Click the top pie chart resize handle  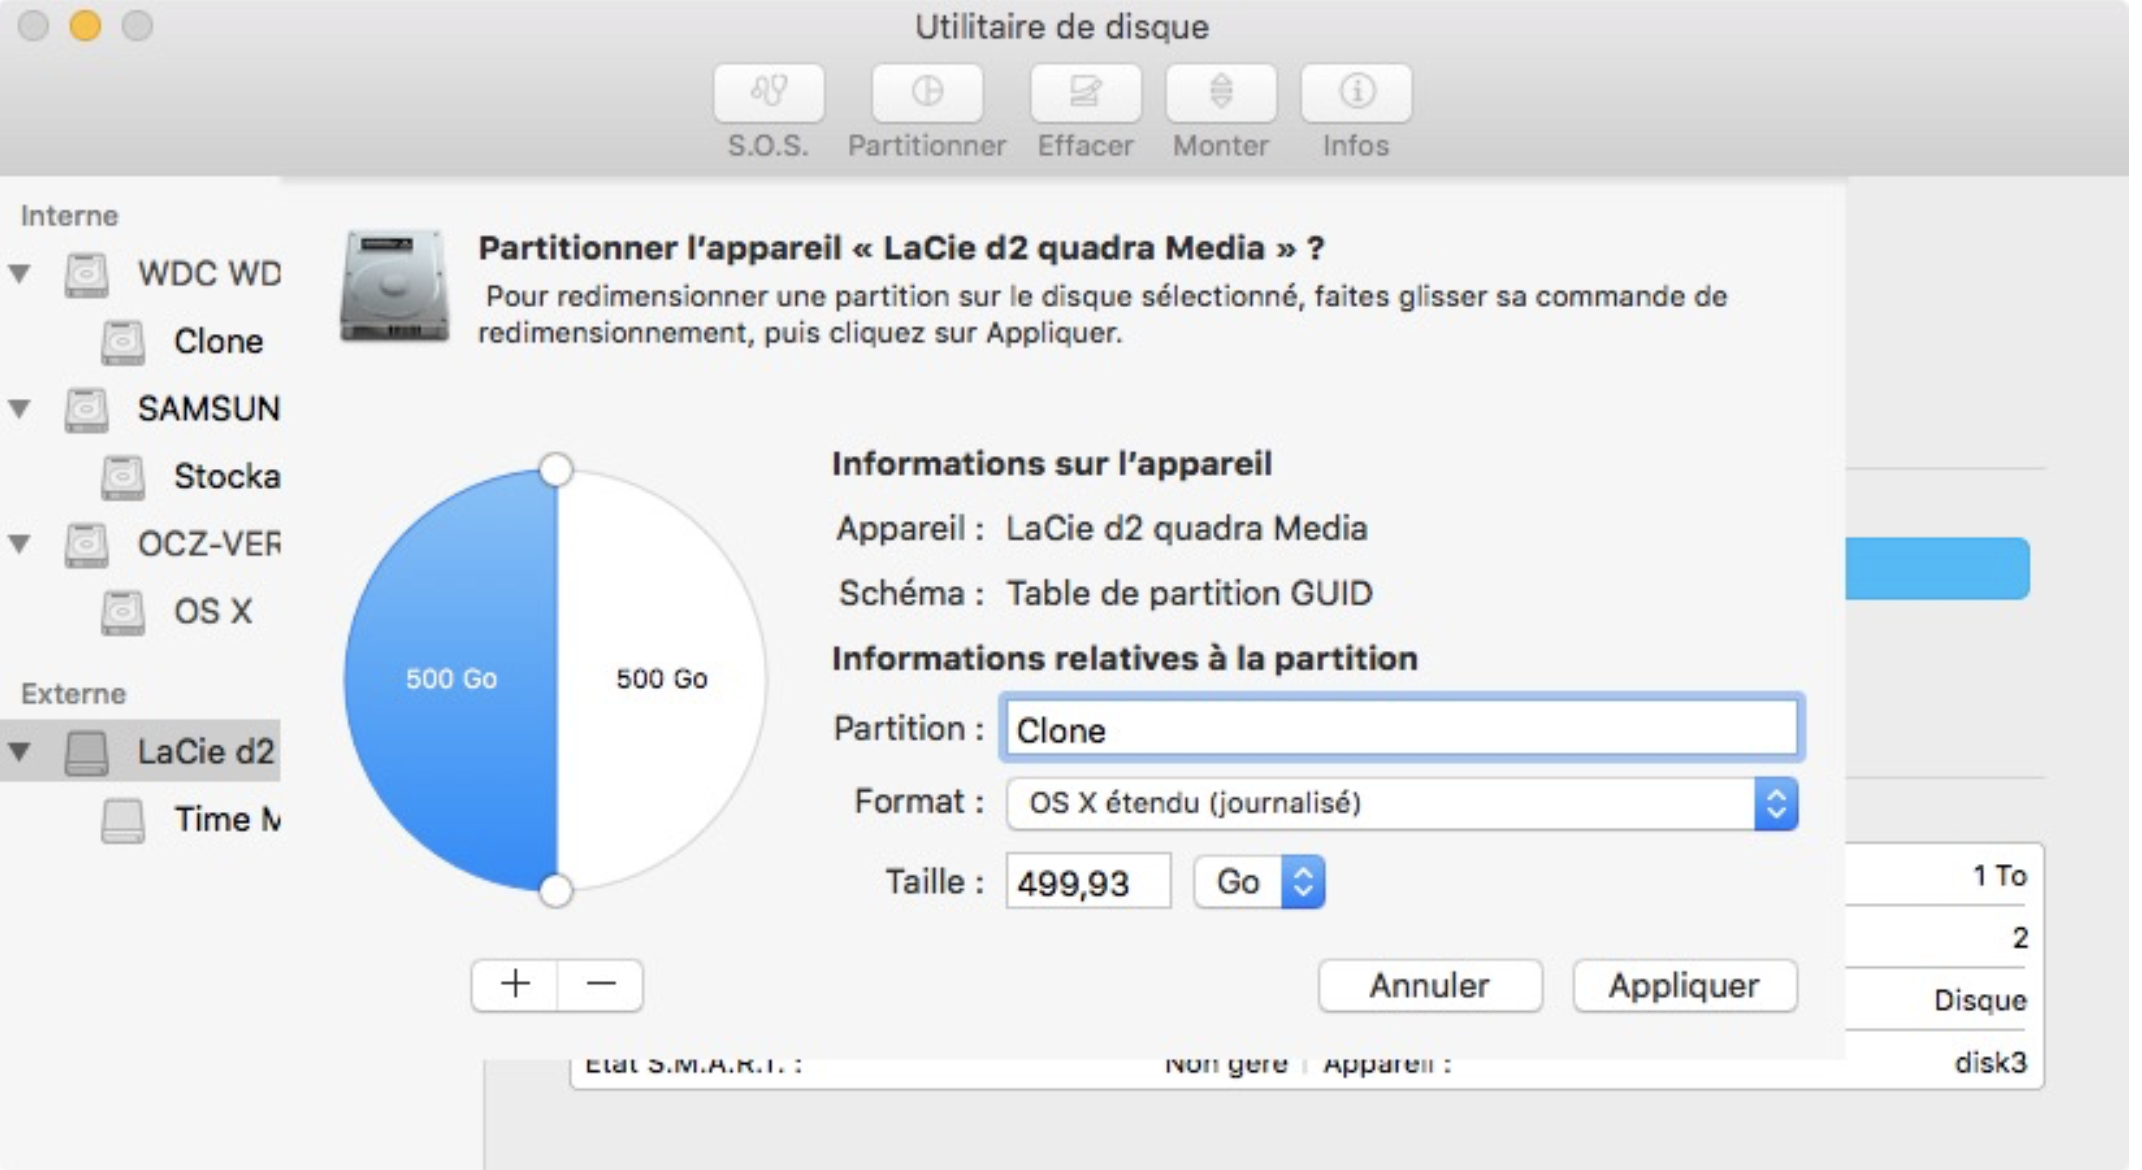[x=556, y=469]
